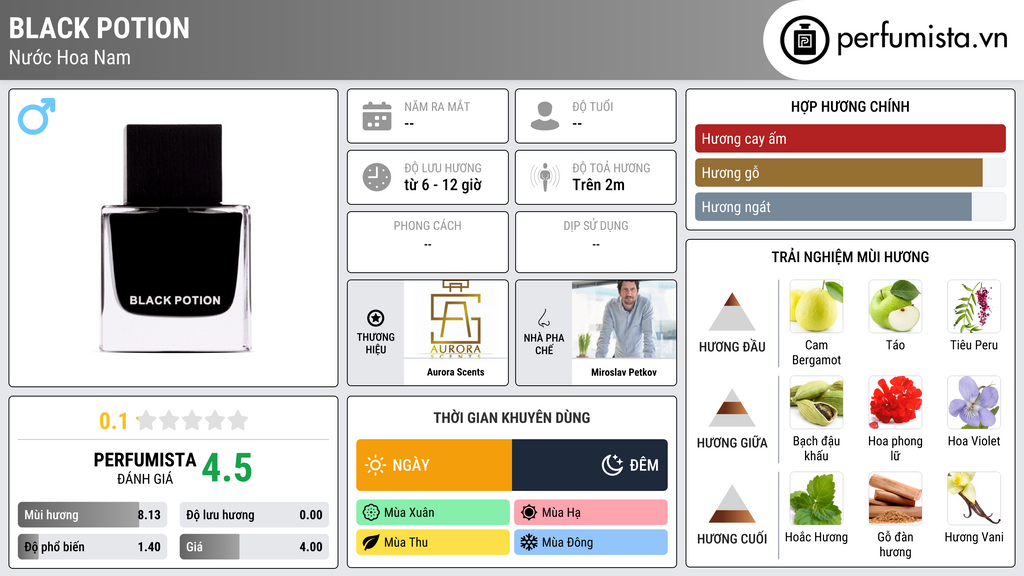Viewport: 1024px width, 576px height.
Task: Click the first star in the 0.1 rating row
Action: (x=147, y=420)
